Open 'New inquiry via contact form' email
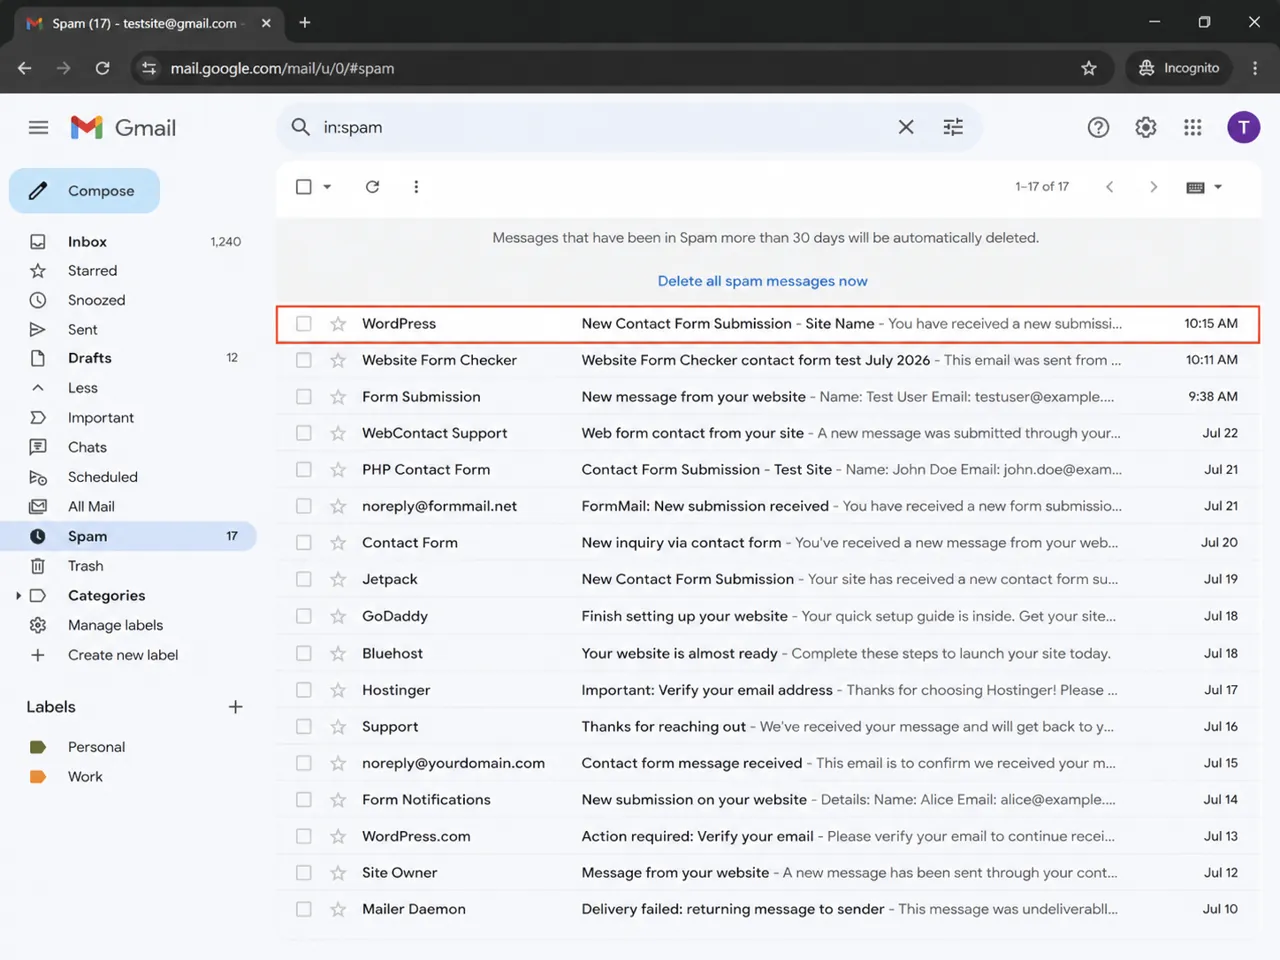 coord(768,543)
